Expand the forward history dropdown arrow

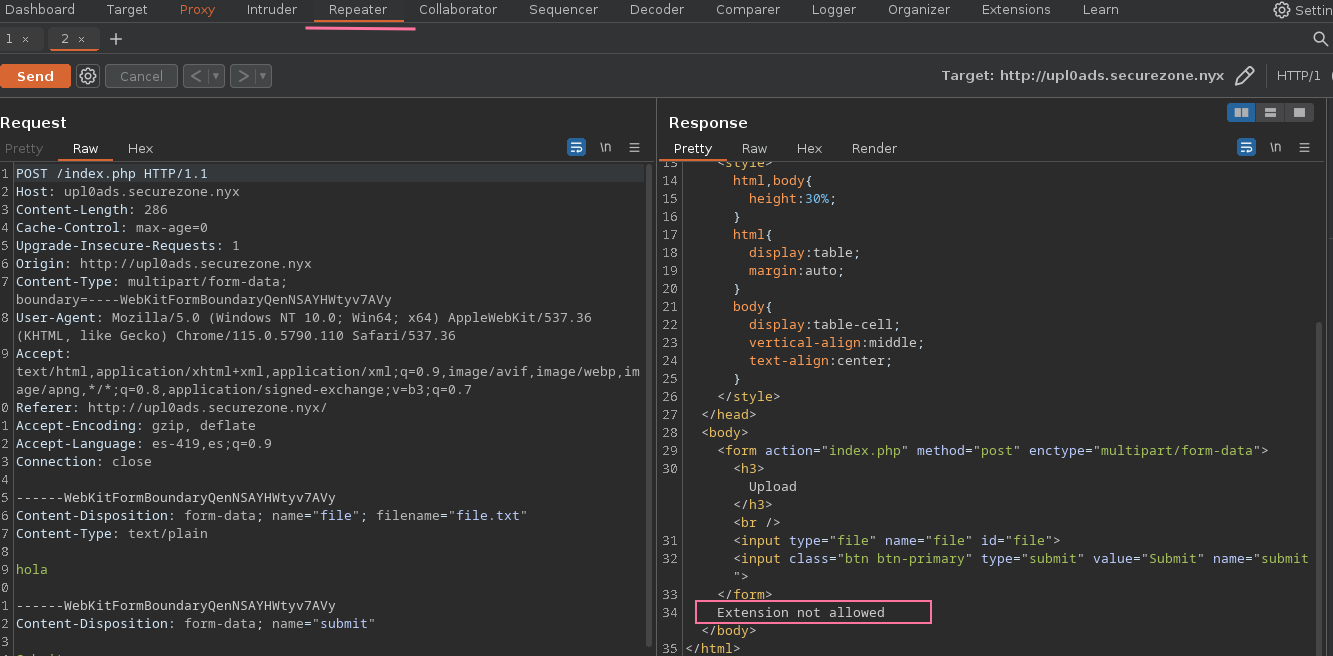point(263,76)
